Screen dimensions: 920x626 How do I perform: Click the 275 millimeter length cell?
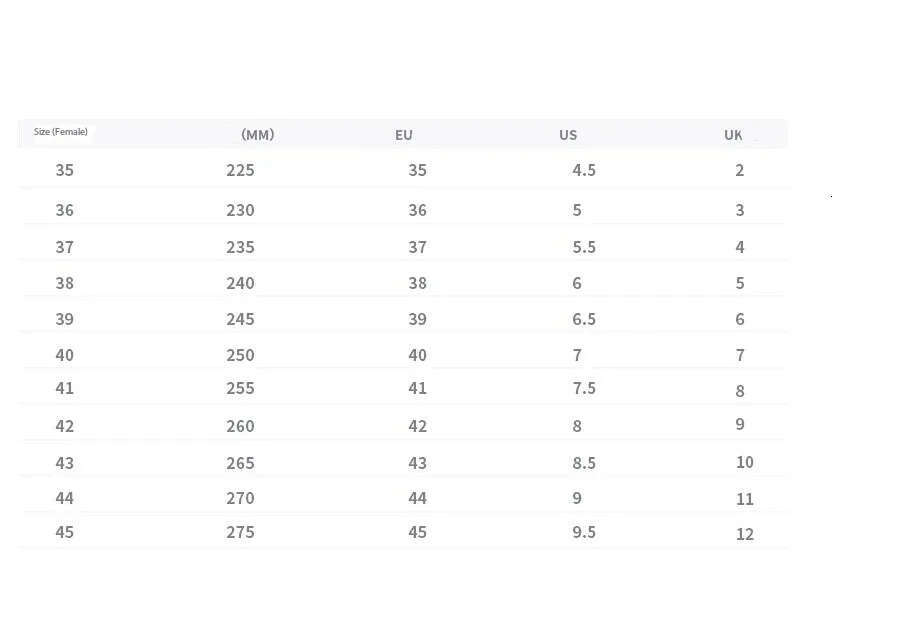click(240, 533)
